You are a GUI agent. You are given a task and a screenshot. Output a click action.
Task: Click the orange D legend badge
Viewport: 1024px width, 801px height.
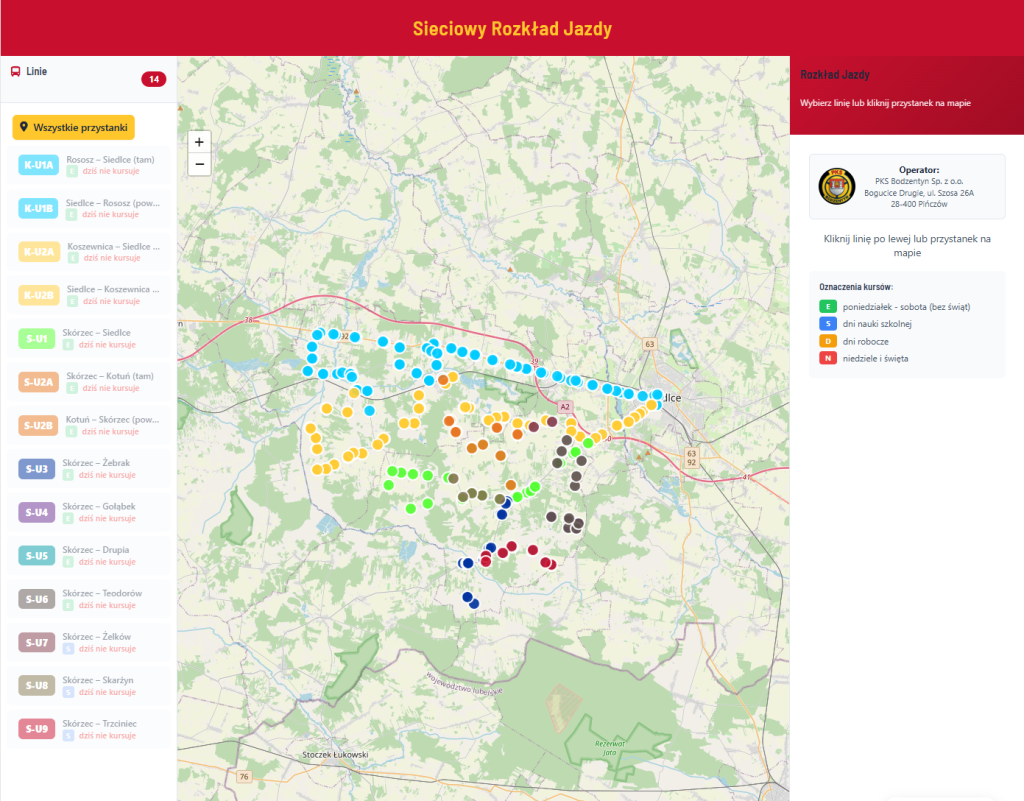(x=827, y=341)
